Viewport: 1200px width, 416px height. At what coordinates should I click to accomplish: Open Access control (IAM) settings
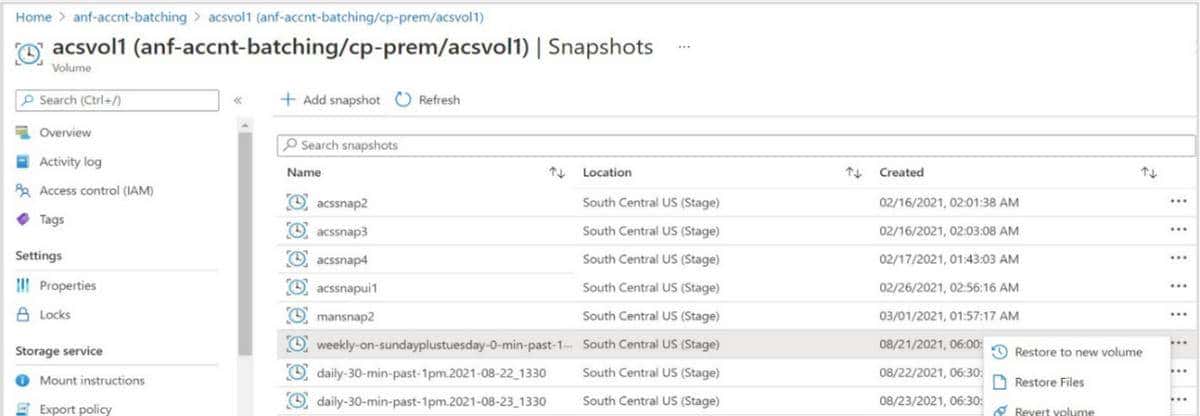96,191
